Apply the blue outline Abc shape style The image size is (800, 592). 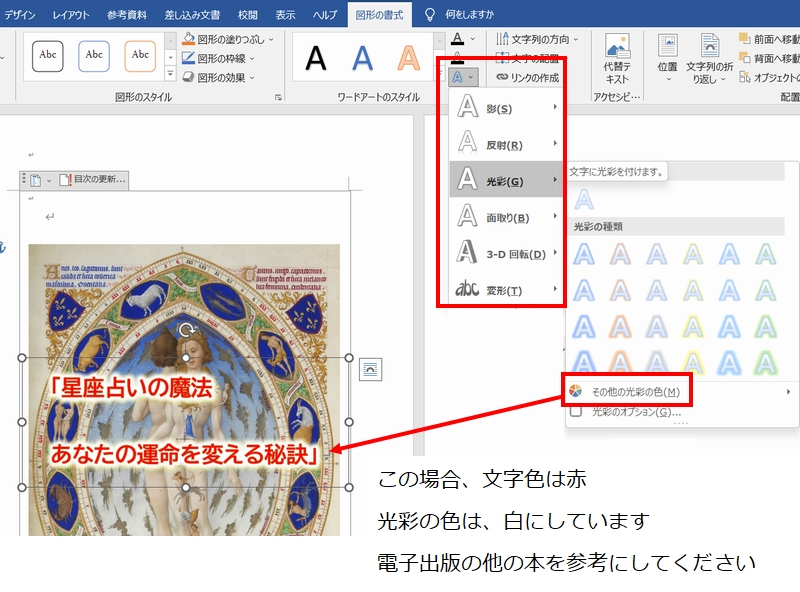coord(94,56)
